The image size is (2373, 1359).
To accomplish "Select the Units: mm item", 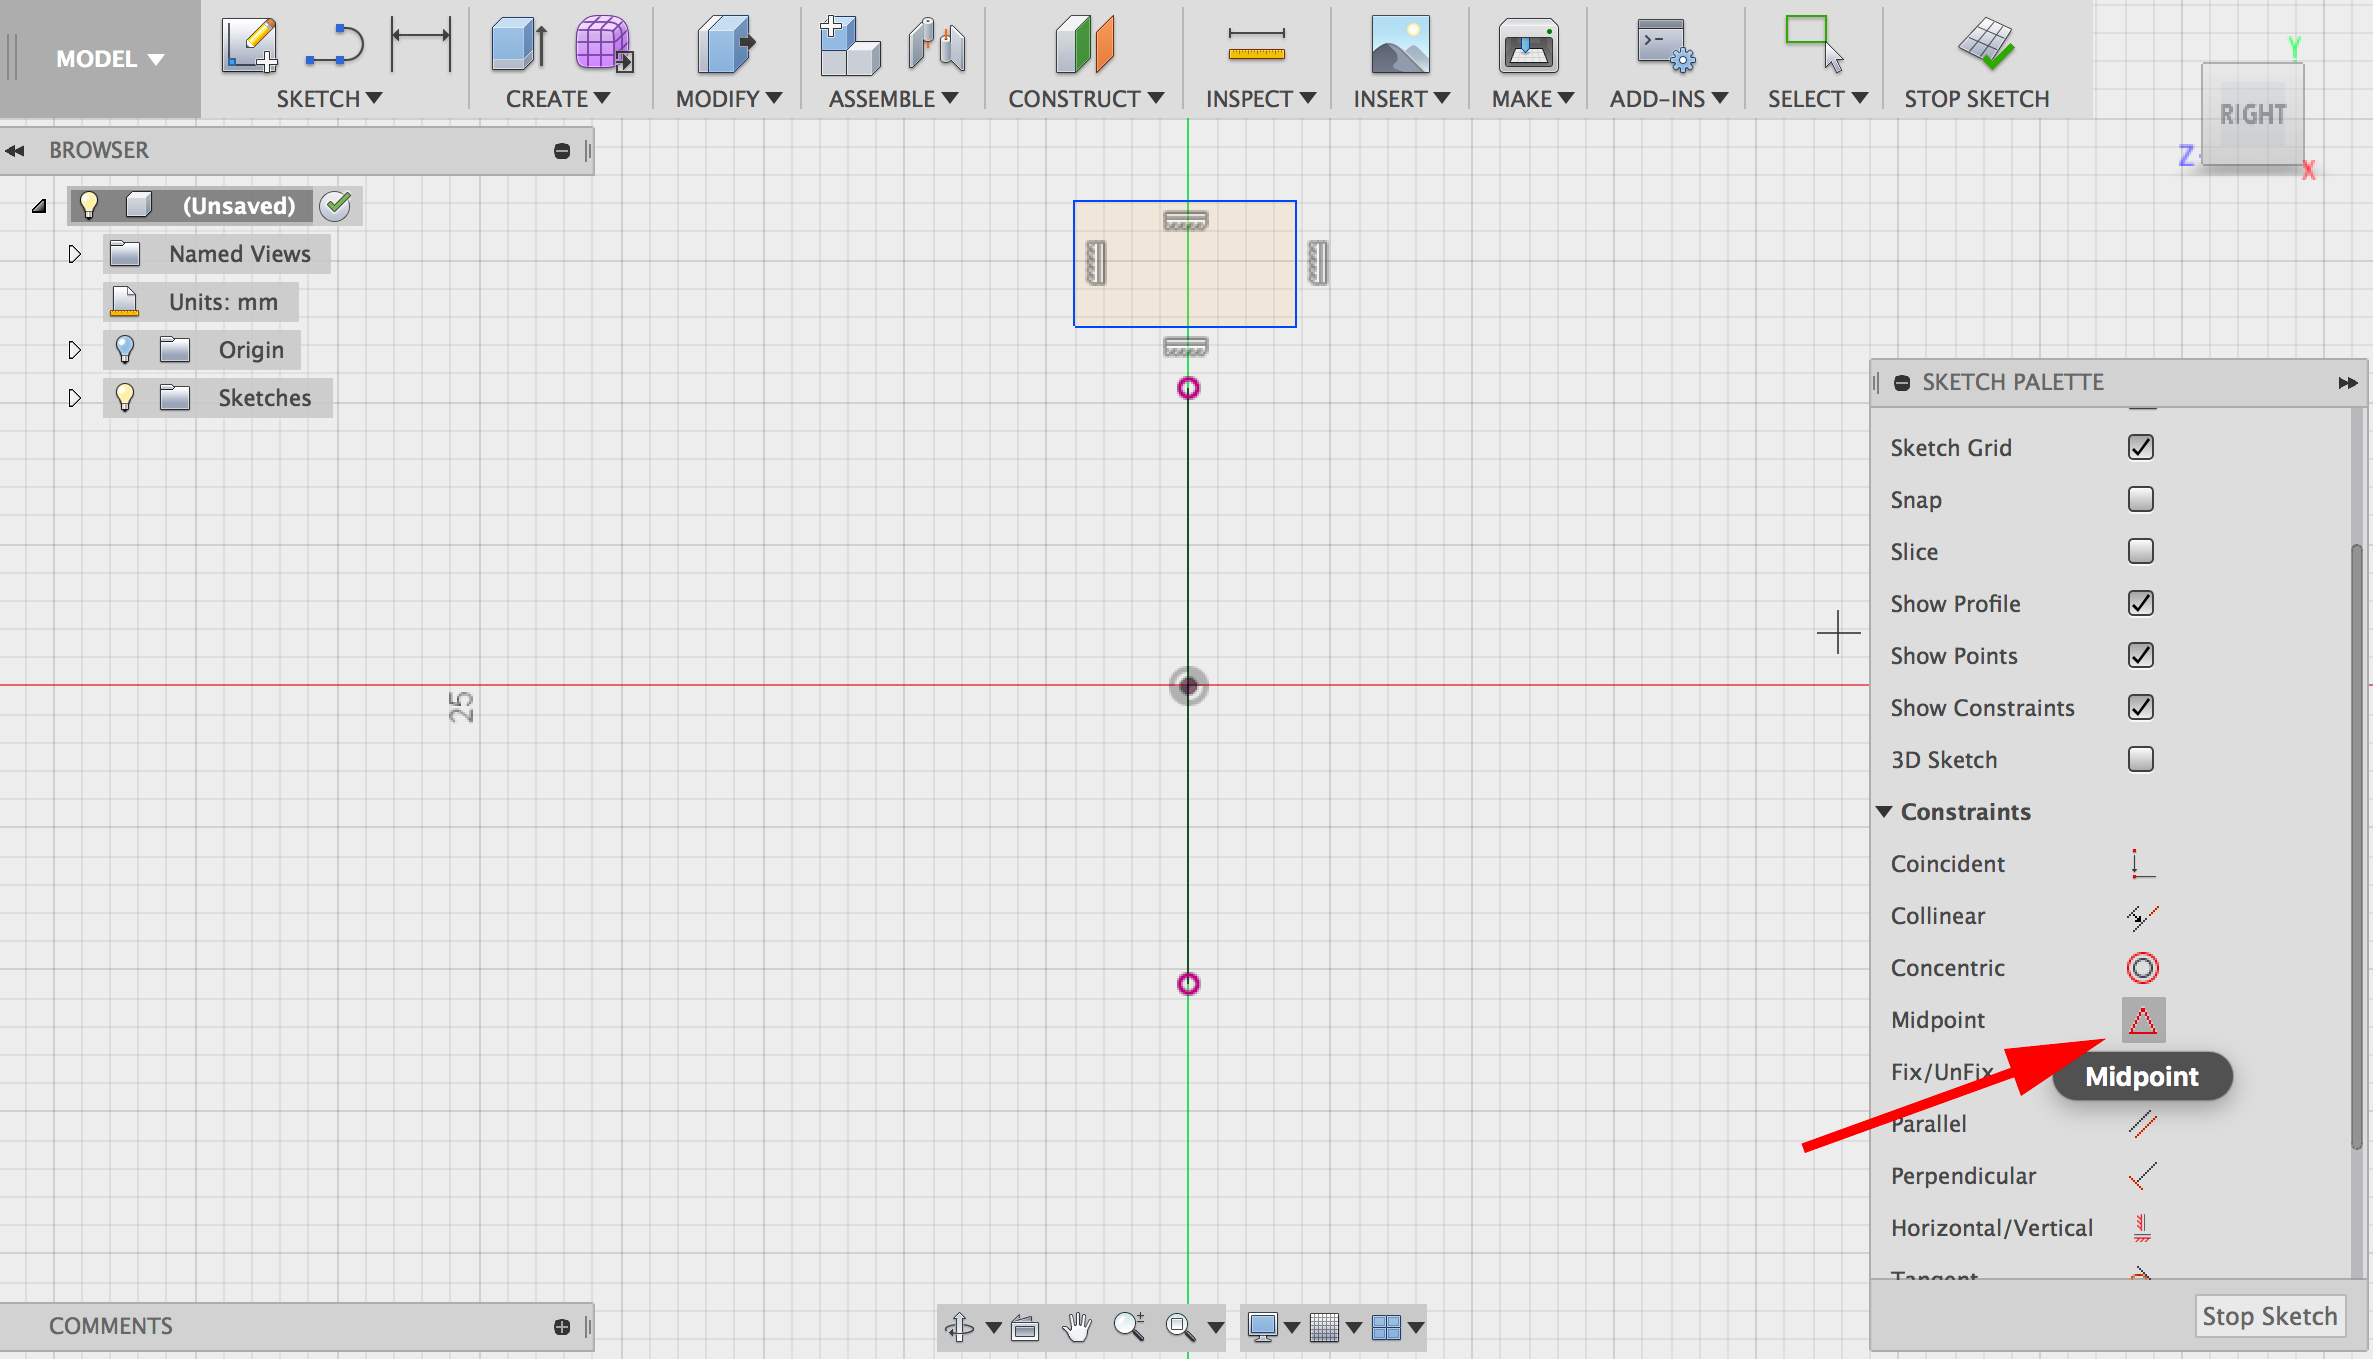I will [201, 302].
